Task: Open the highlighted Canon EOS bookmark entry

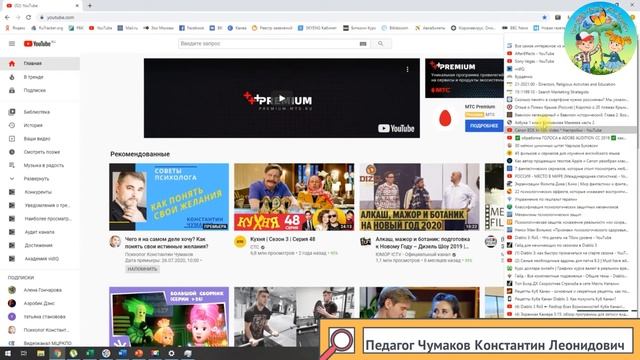Action: [x=571, y=130]
